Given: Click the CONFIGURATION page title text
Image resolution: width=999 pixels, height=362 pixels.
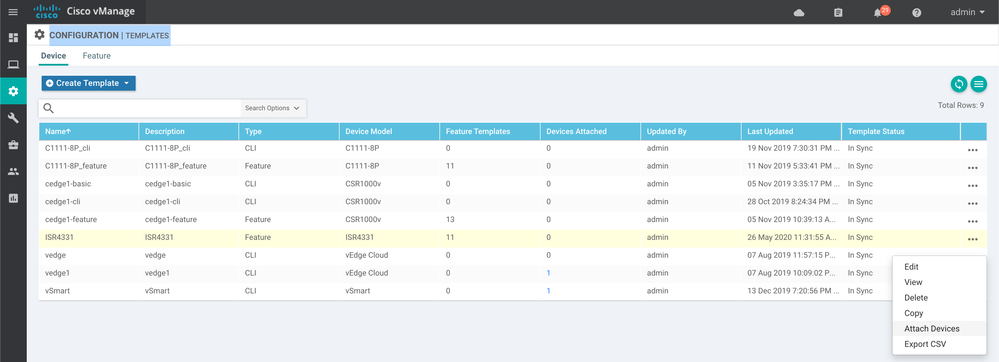Looking at the screenshot, I should [83, 35].
